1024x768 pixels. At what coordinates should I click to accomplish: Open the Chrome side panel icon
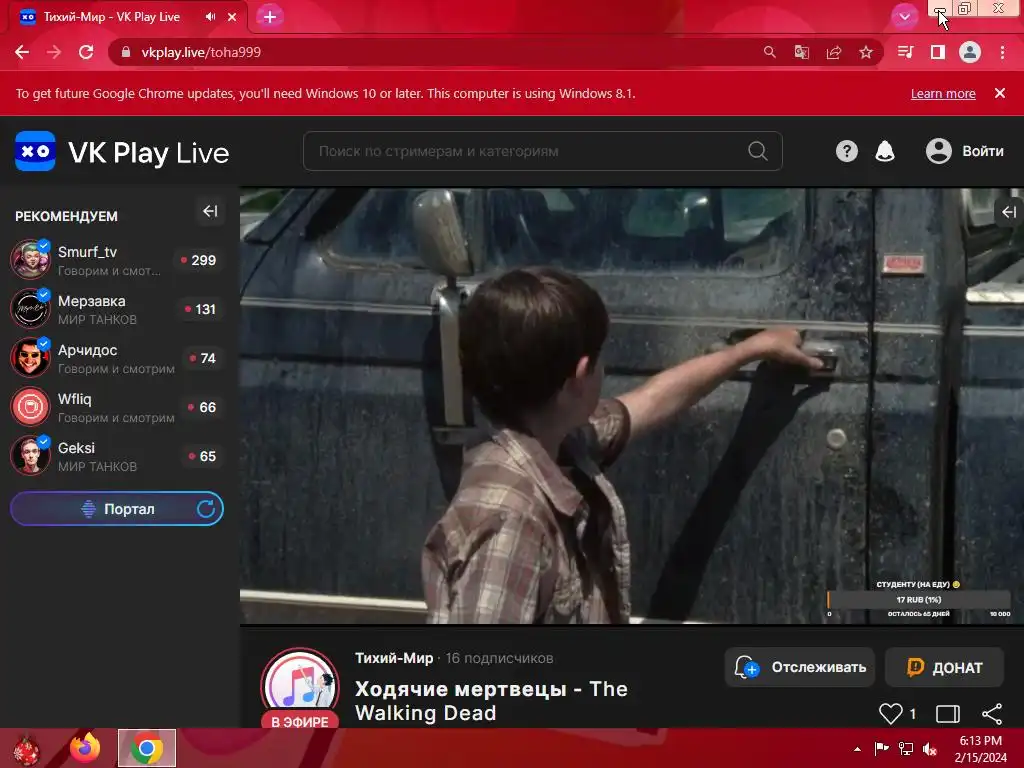pyautogui.click(x=938, y=52)
